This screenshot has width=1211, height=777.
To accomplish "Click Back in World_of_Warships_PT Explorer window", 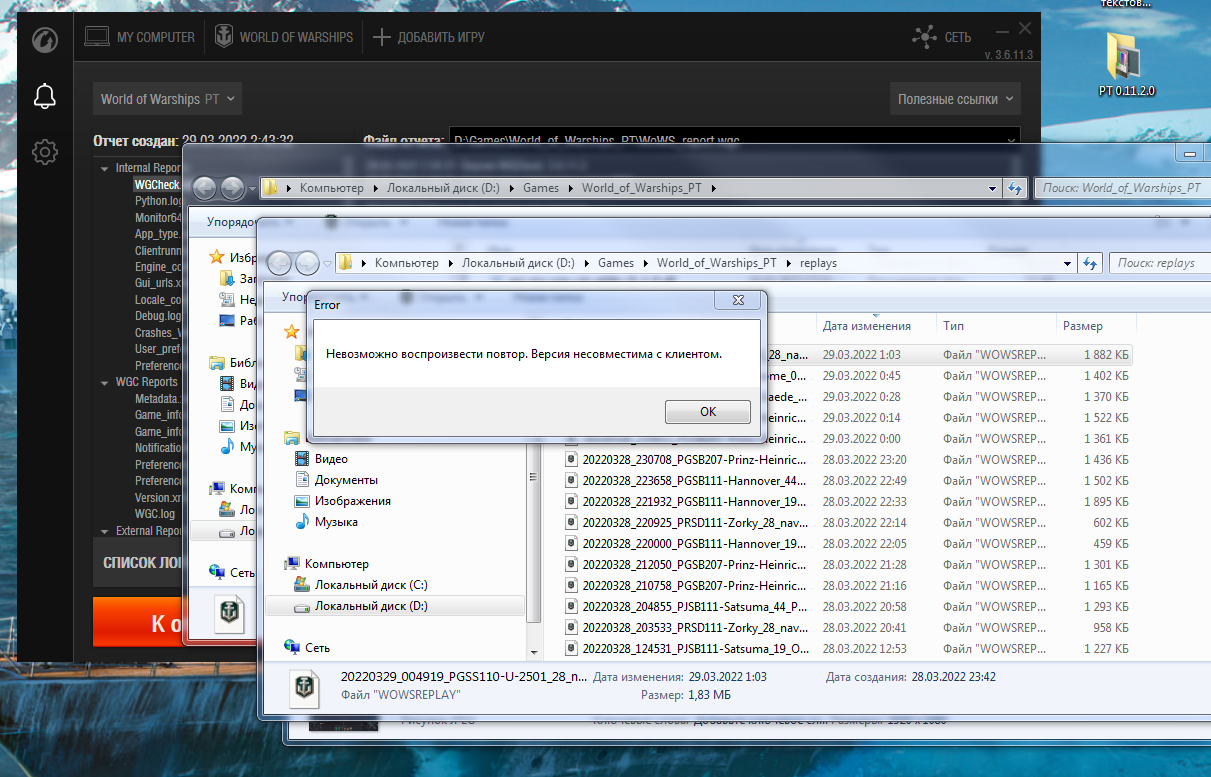I will (204, 187).
